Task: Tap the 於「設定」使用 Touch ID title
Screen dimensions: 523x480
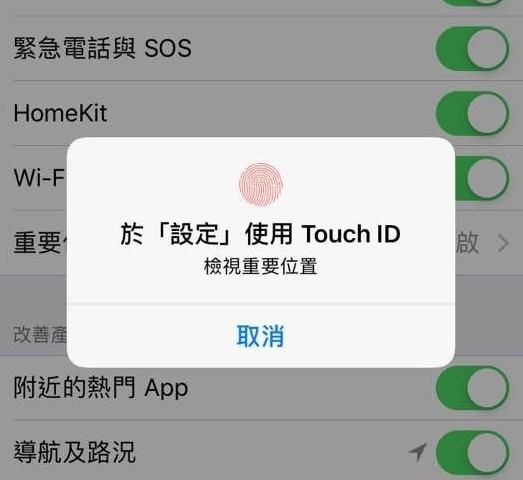Action: point(260,234)
